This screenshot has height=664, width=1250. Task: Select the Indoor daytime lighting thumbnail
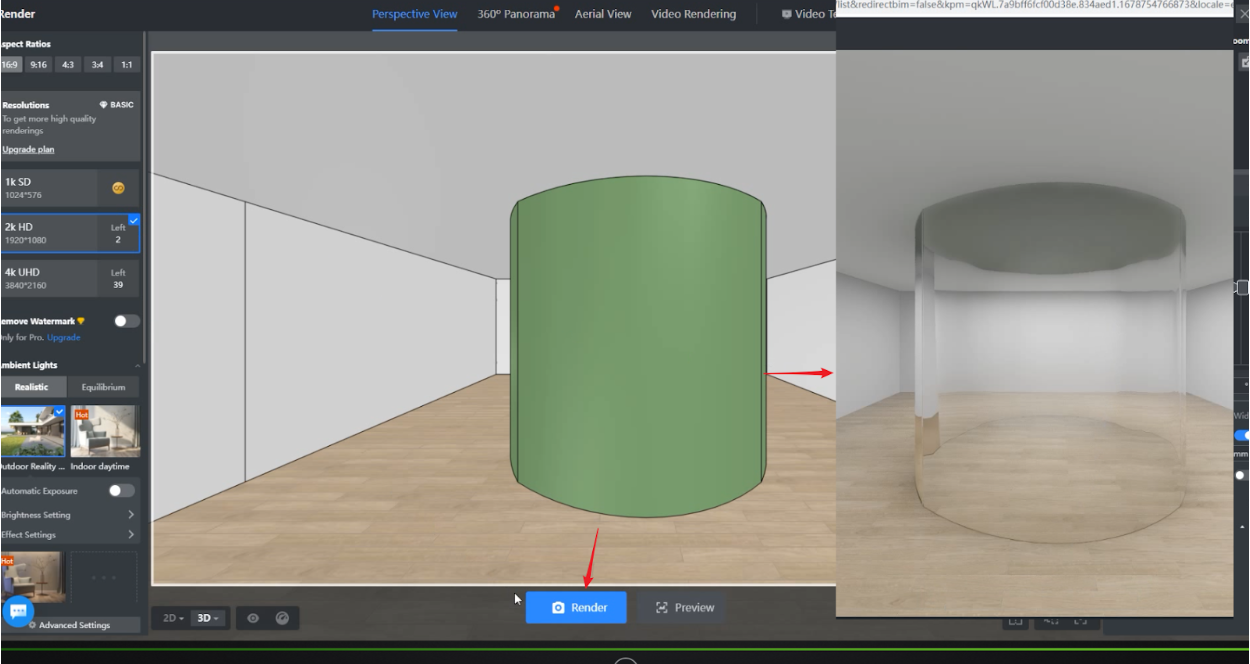click(105, 431)
